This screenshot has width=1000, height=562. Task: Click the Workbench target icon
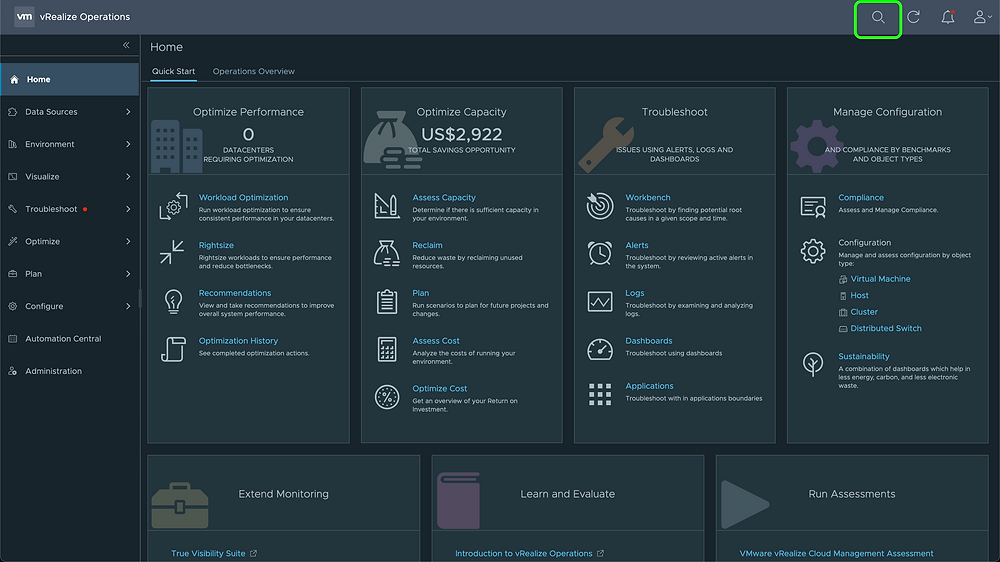pyautogui.click(x=599, y=205)
